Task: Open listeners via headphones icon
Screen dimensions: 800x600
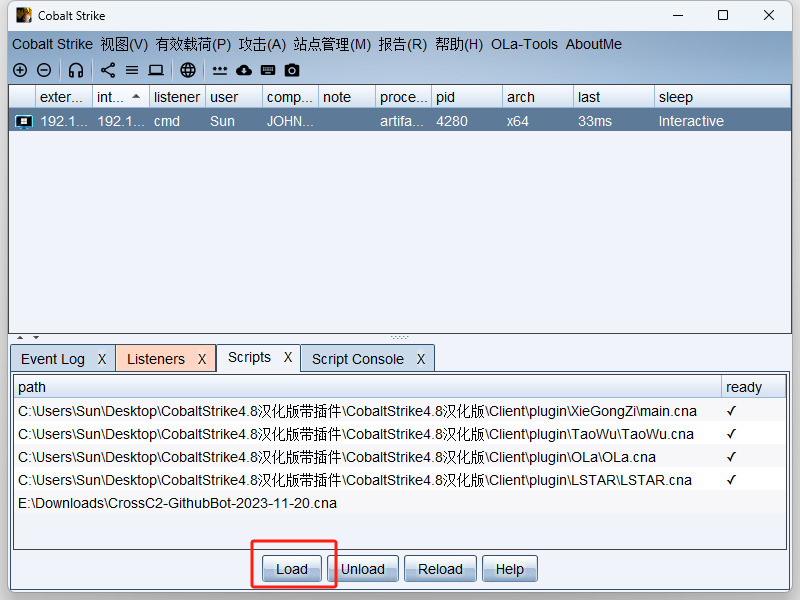Action: pyautogui.click(x=76, y=70)
